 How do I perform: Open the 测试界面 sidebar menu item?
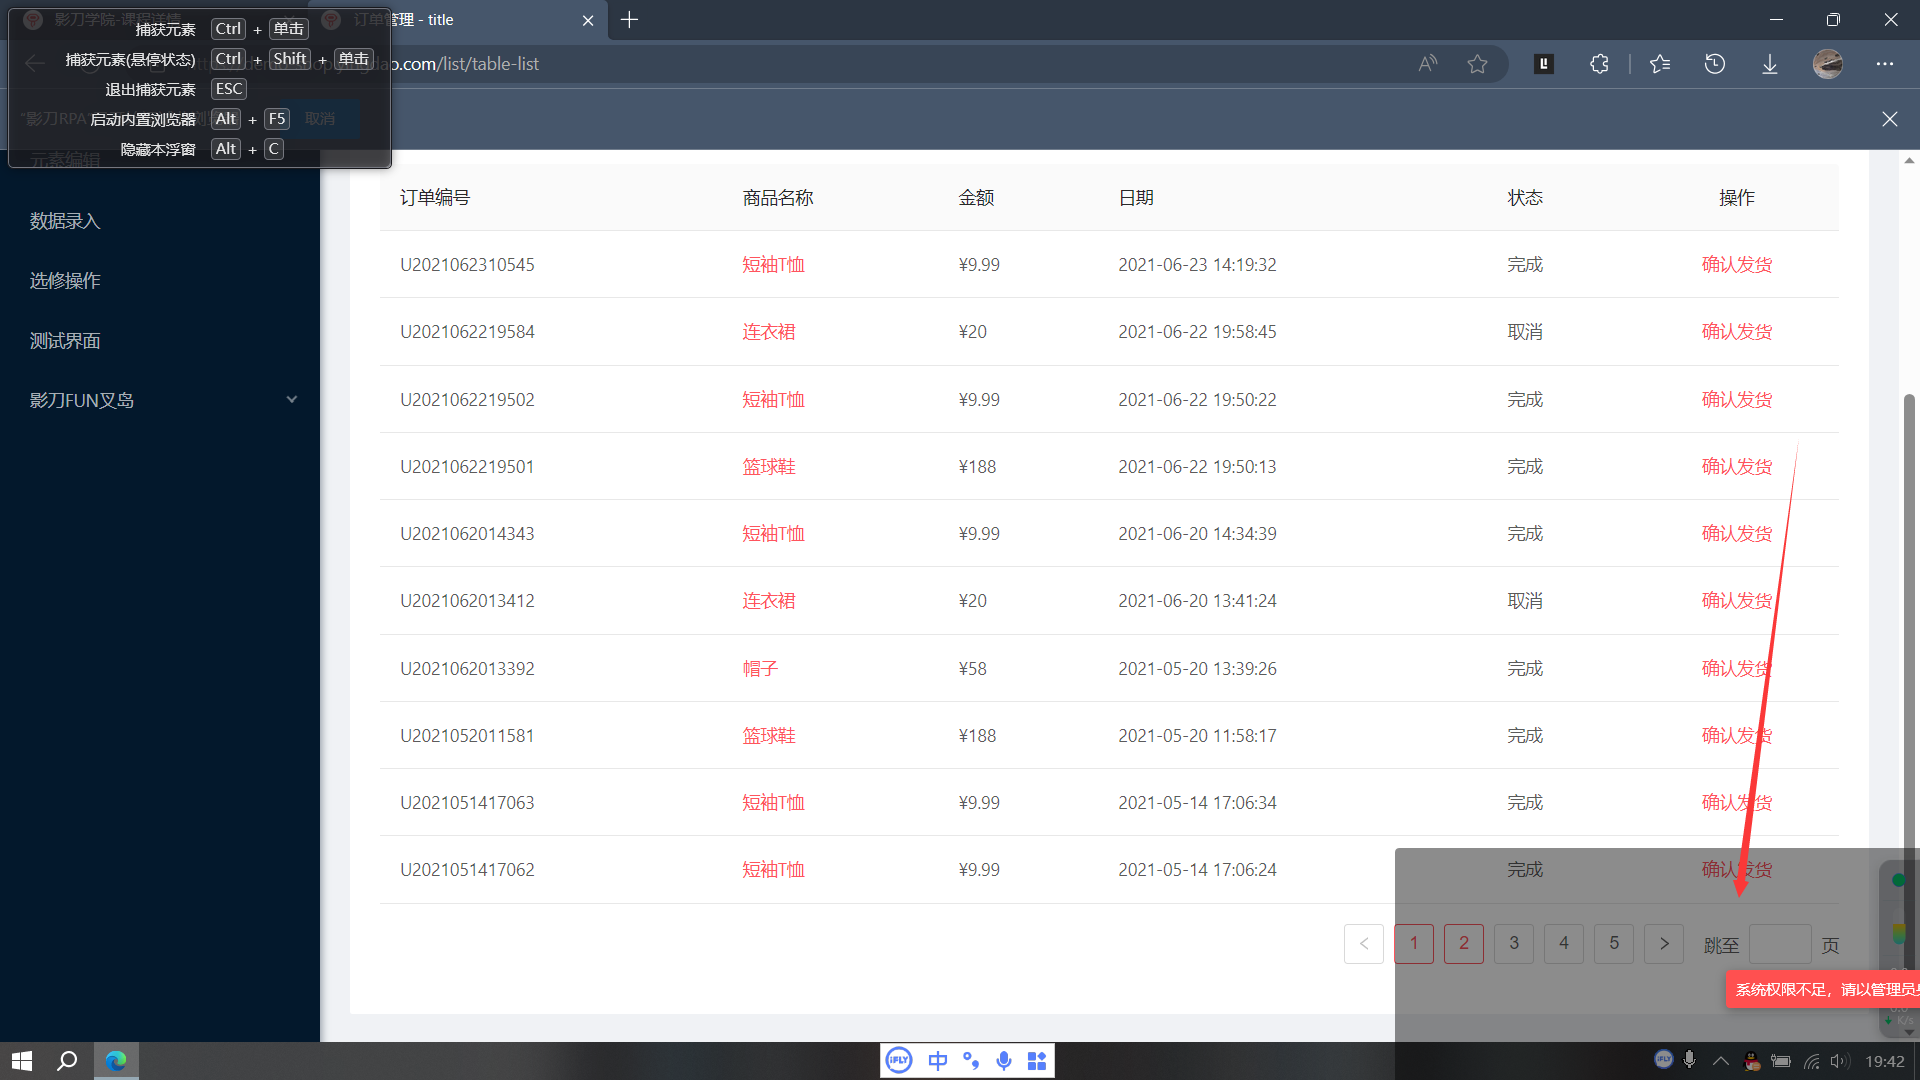(65, 341)
